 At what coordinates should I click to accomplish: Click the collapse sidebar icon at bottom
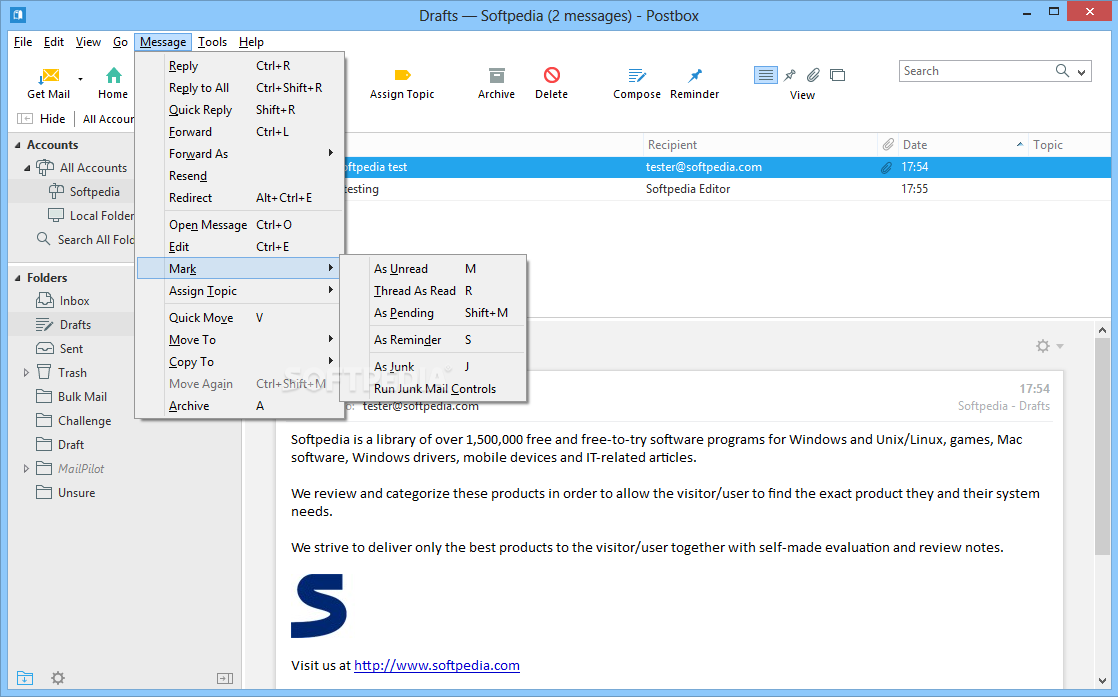click(225, 678)
